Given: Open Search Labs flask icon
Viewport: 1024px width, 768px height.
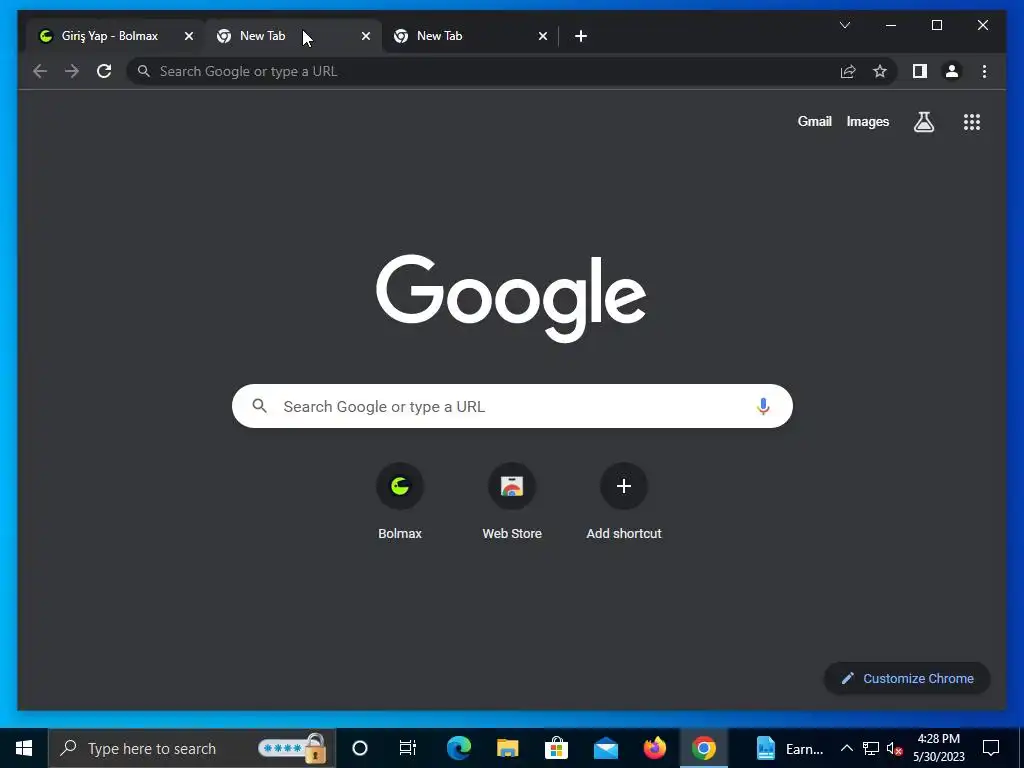Looking at the screenshot, I should coord(923,122).
